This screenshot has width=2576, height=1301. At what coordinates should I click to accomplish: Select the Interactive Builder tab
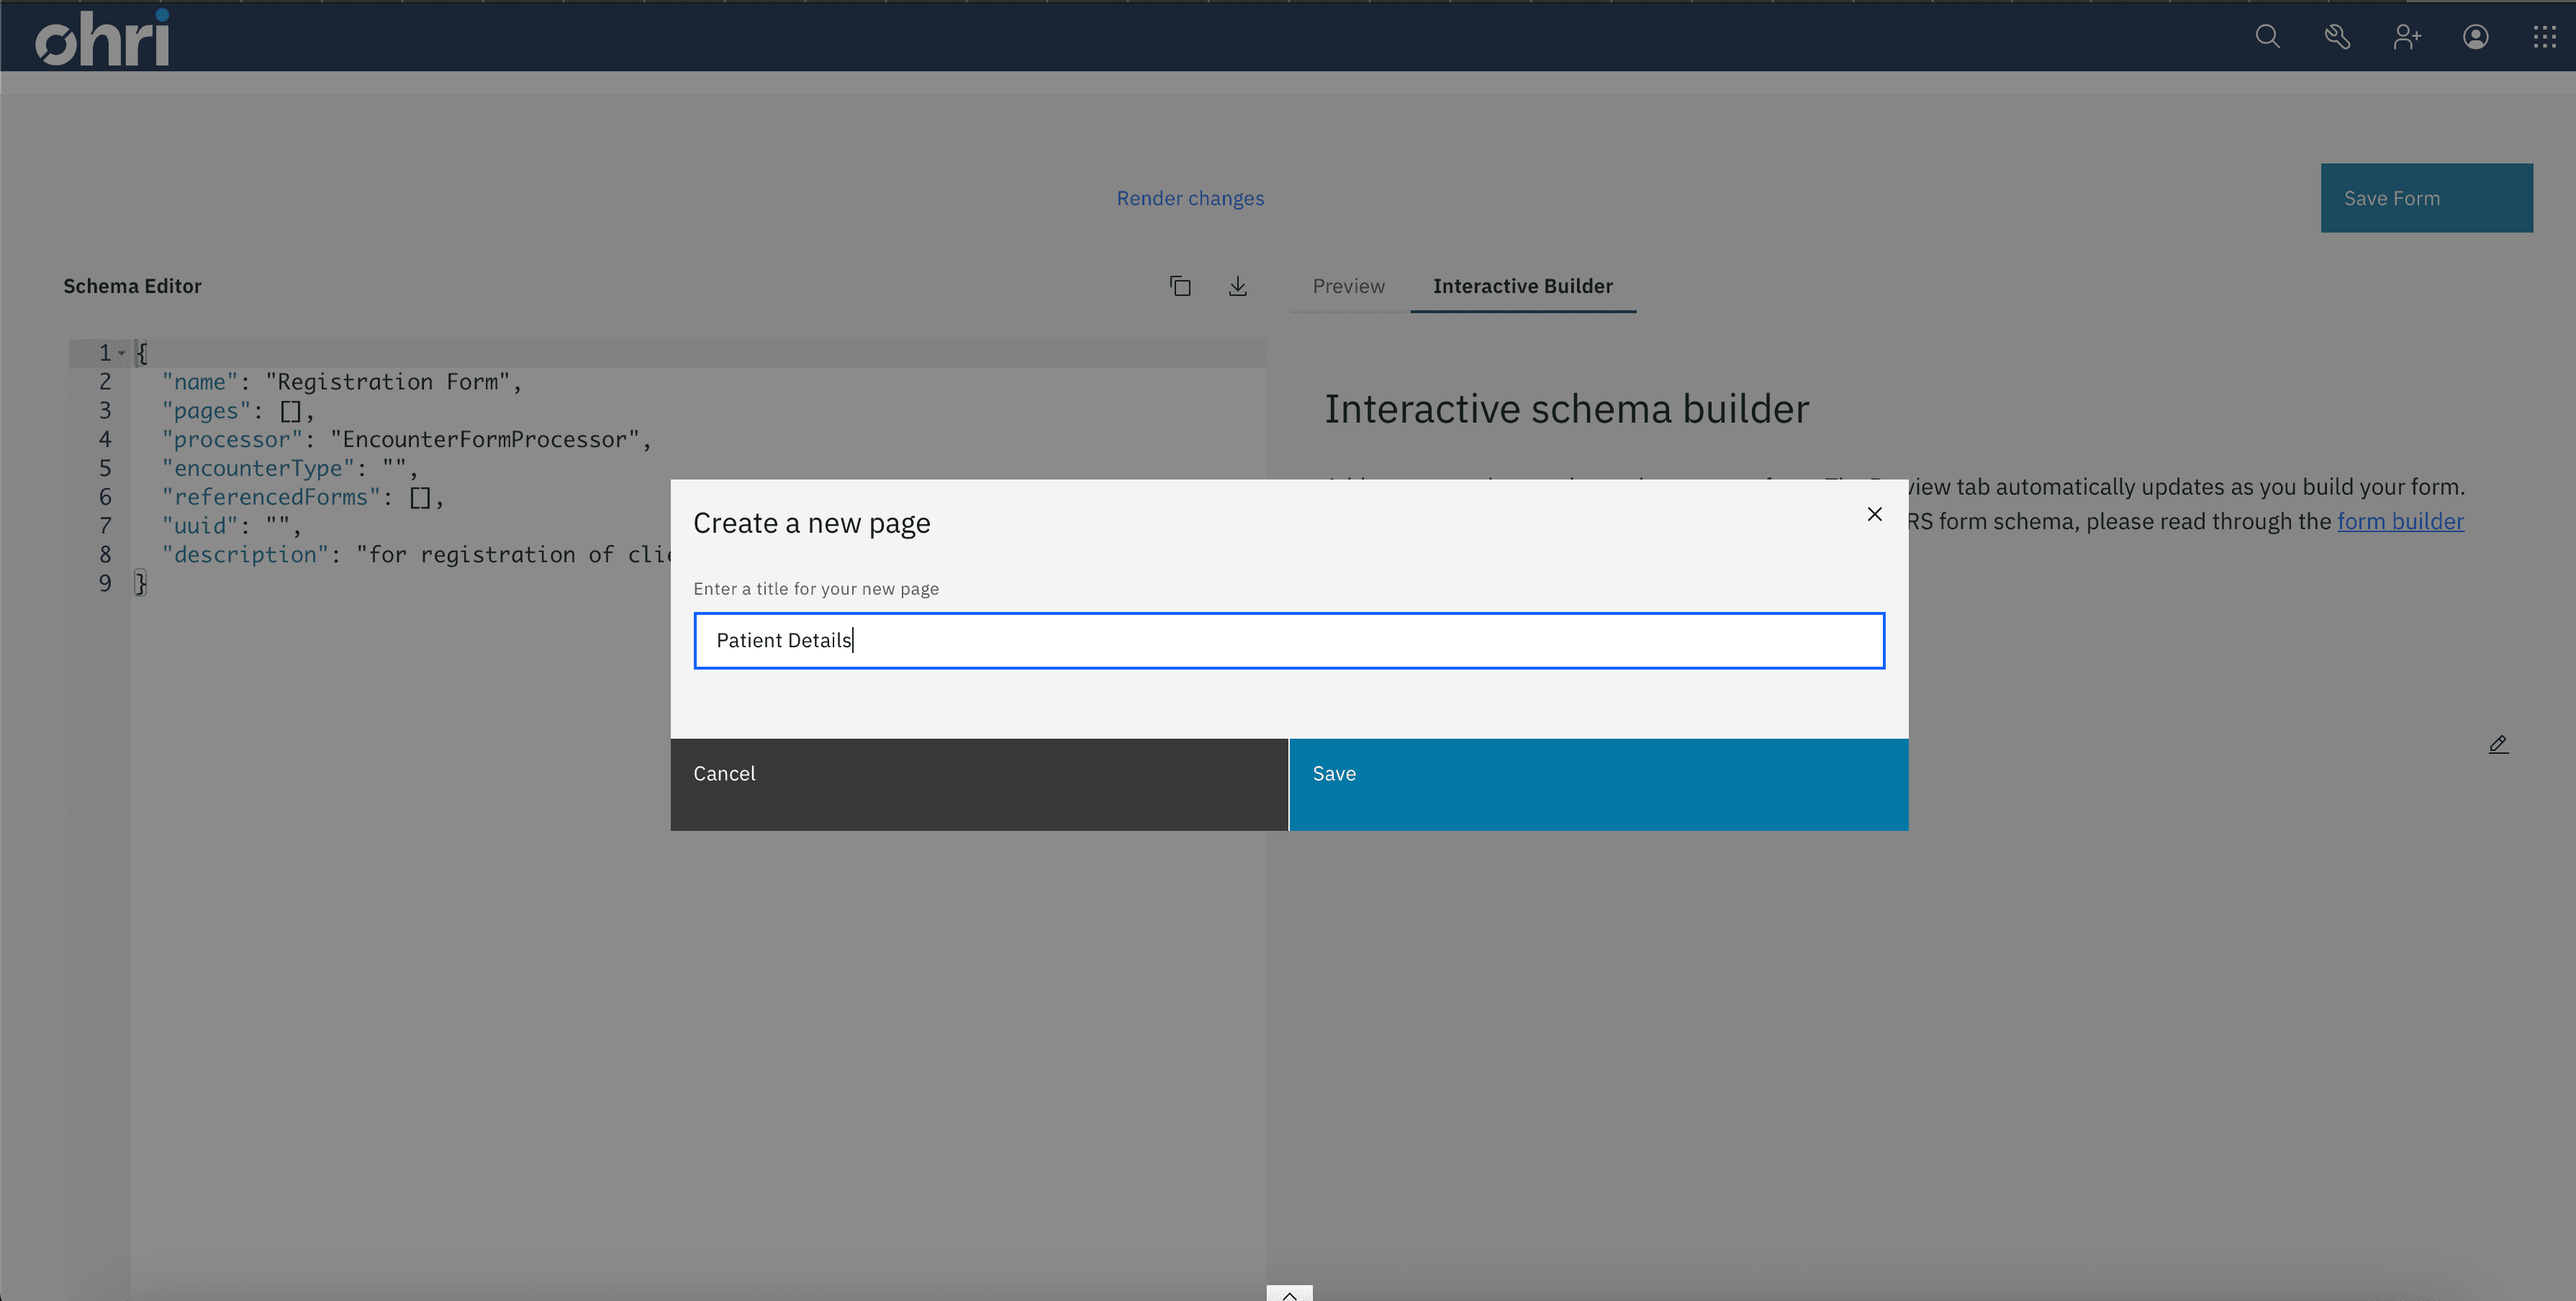point(1522,286)
